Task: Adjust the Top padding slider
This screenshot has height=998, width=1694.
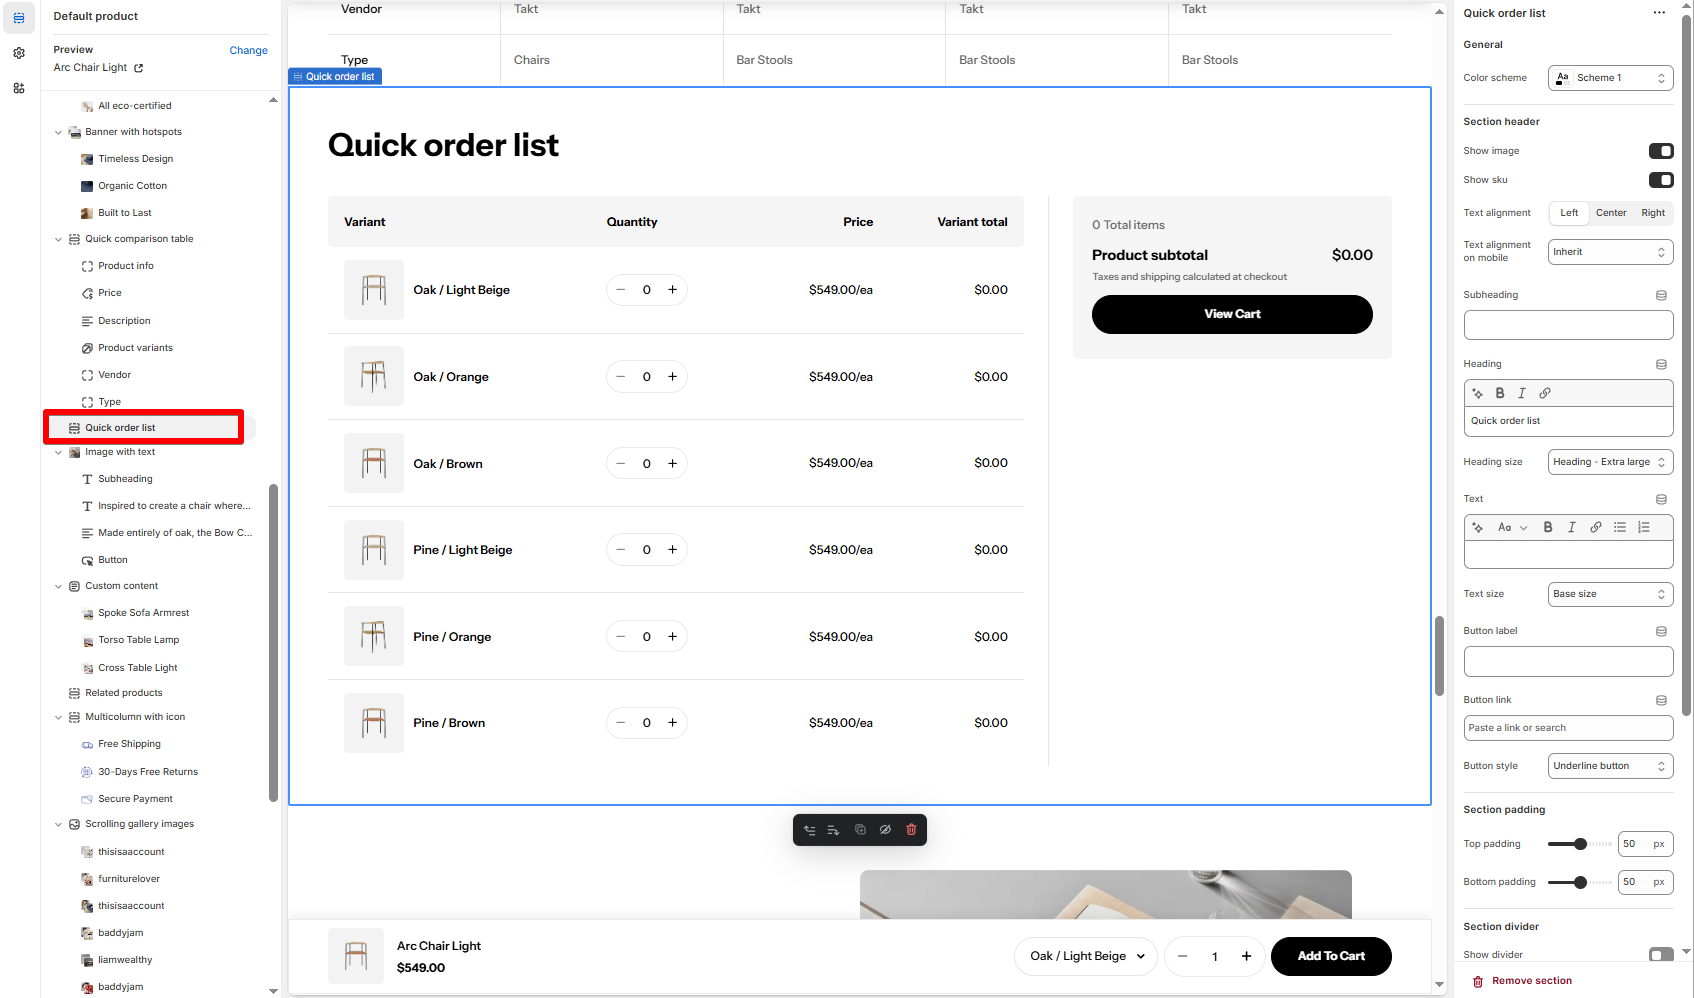Action: (x=1580, y=844)
